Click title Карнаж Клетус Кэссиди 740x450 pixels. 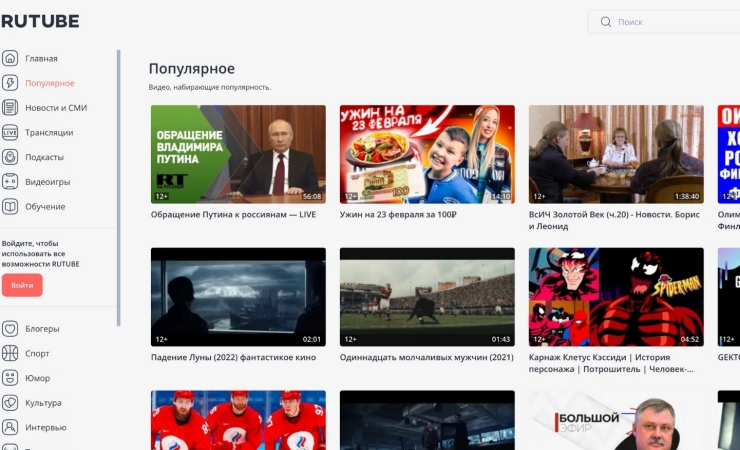coord(611,363)
